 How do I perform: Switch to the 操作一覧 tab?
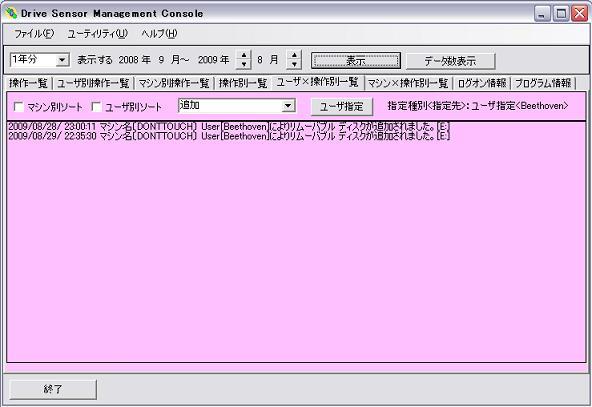[x=29, y=83]
